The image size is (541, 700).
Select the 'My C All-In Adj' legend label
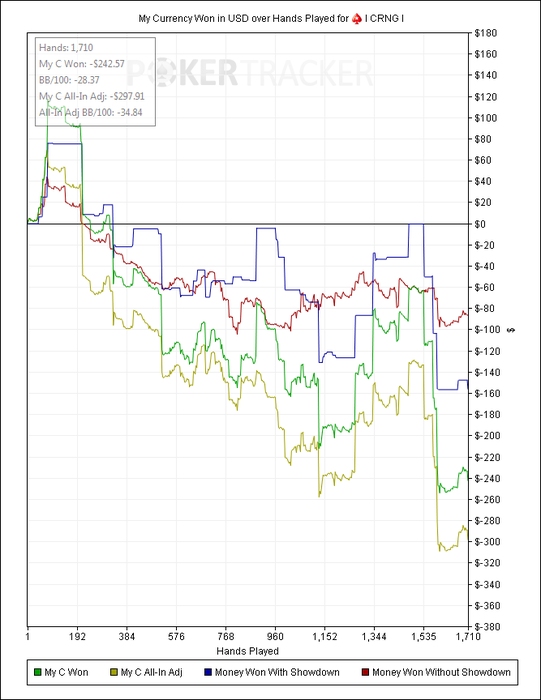click(152, 672)
